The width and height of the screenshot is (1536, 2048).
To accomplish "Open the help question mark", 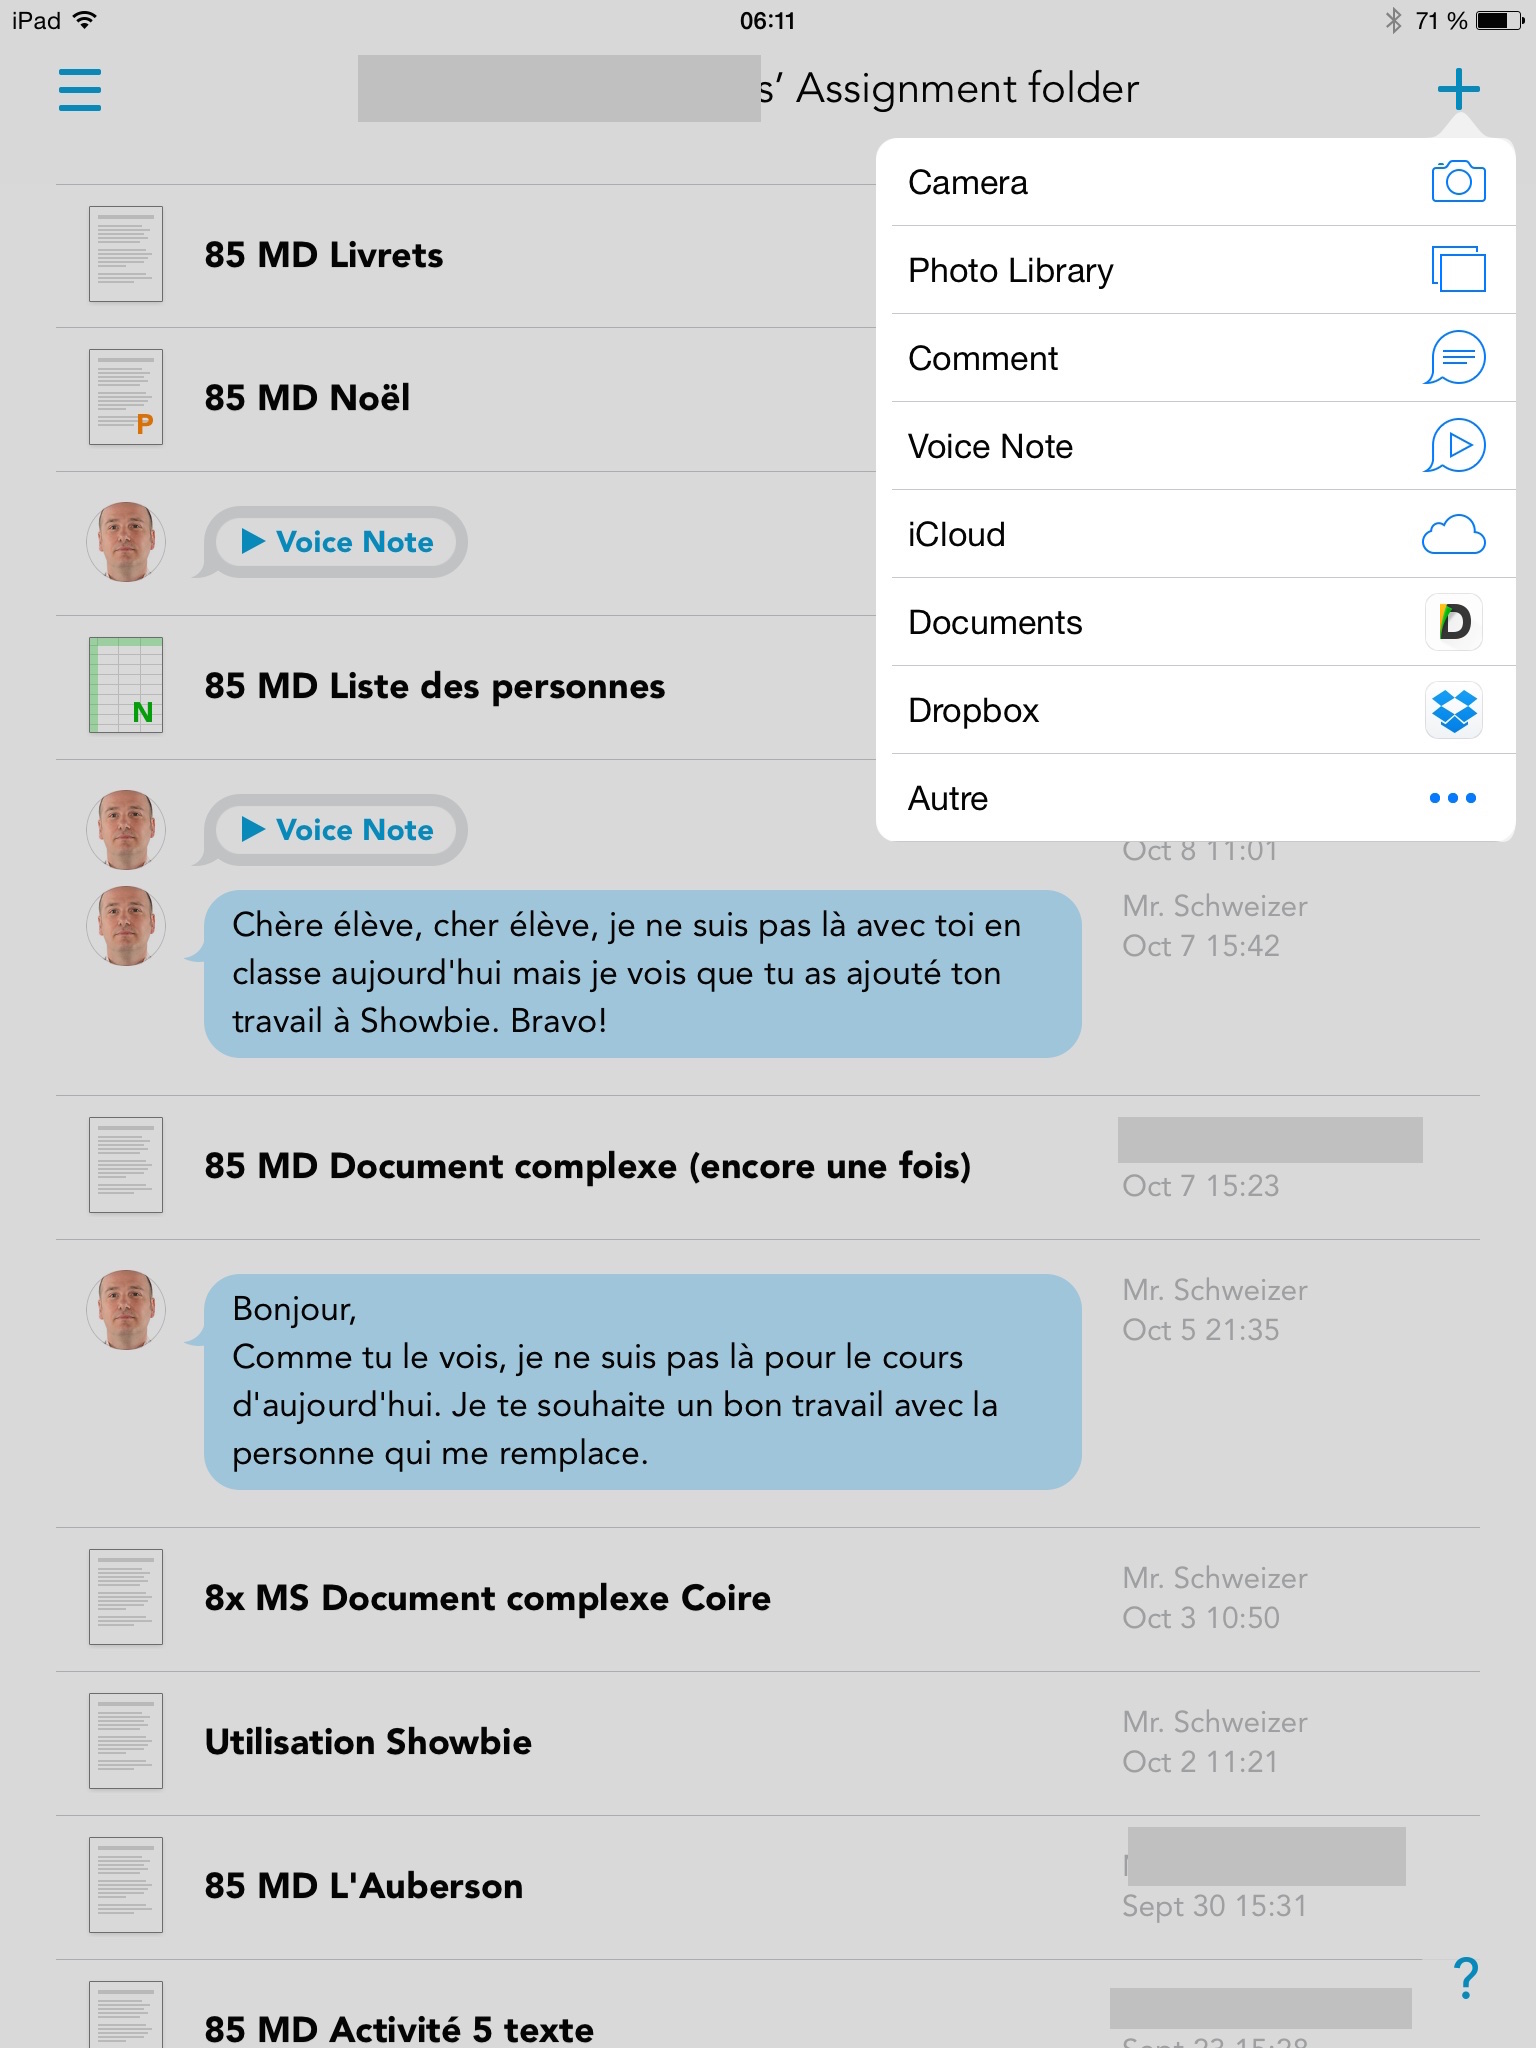I will tap(1466, 1977).
